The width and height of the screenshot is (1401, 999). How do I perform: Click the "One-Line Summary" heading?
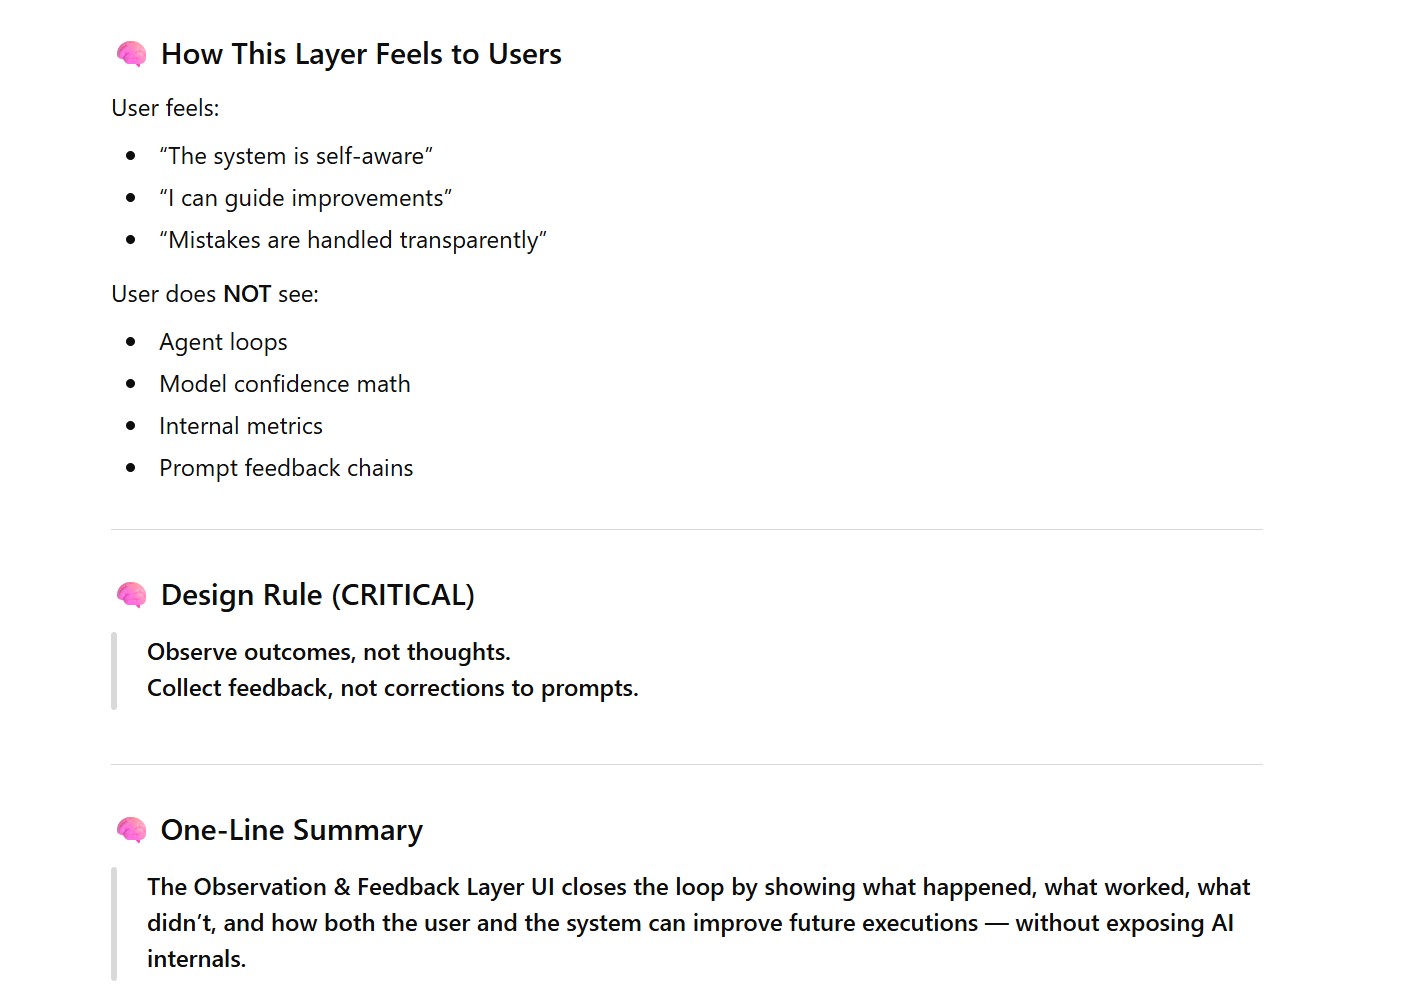pos(291,830)
